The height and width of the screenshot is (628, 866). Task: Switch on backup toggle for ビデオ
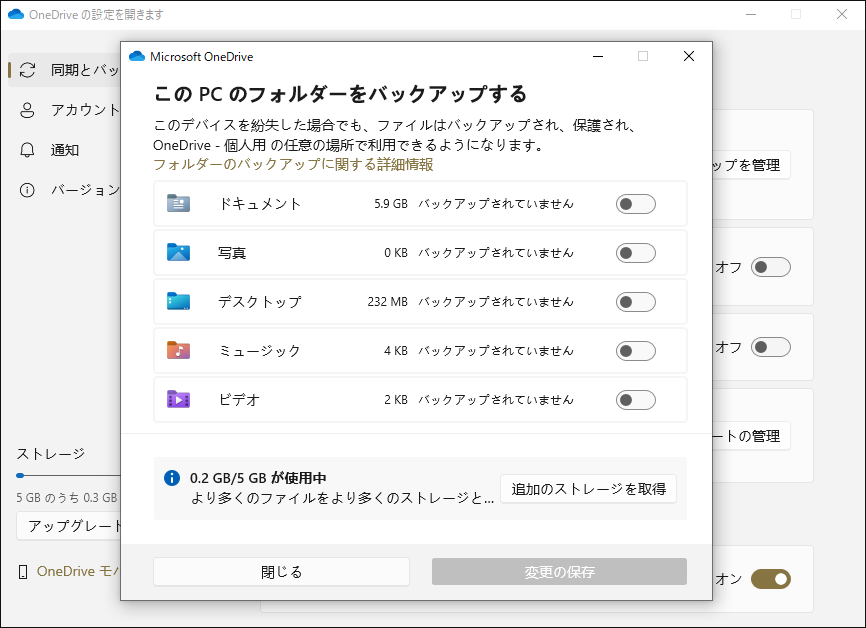(636, 400)
